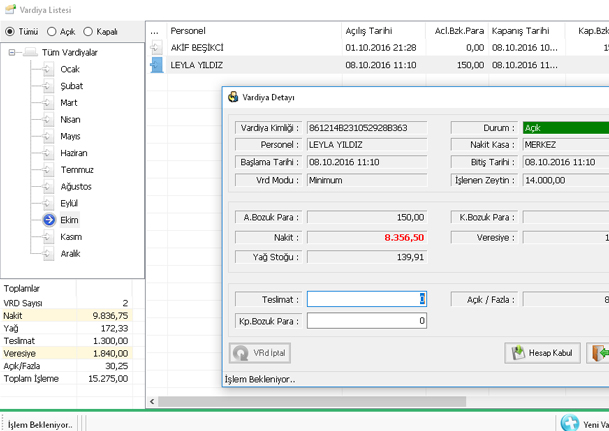Click the green Açık status field
The height and width of the screenshot is (431, 609).
(566, 128)
